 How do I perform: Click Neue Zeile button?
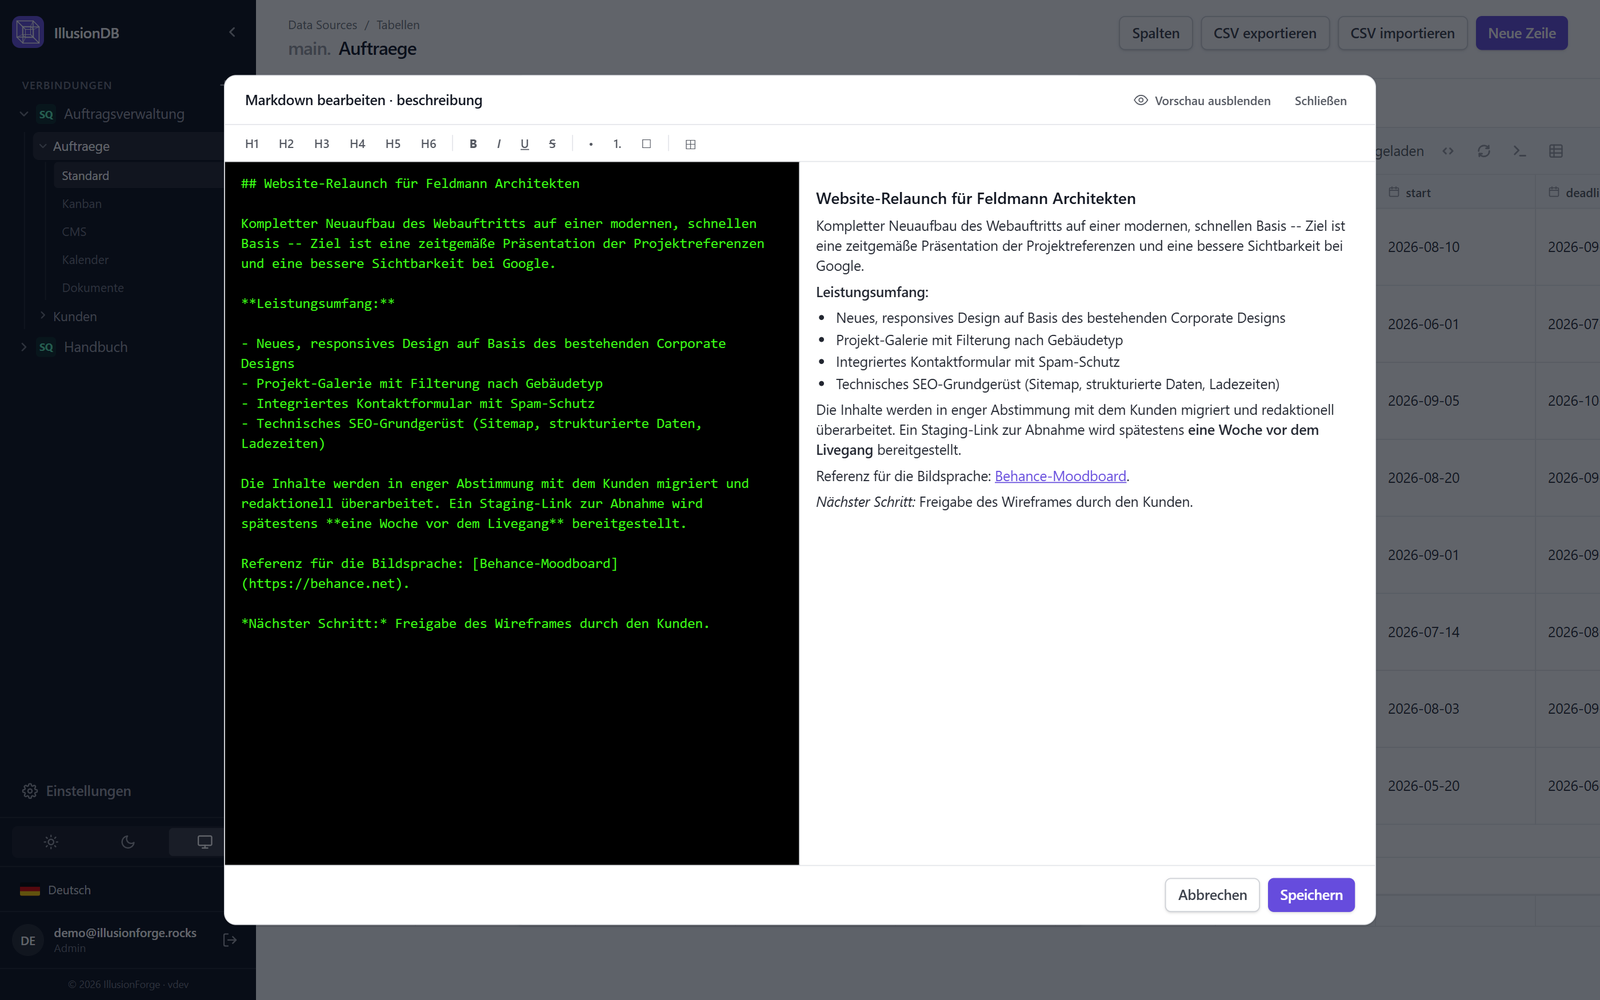click(1521, 33)
